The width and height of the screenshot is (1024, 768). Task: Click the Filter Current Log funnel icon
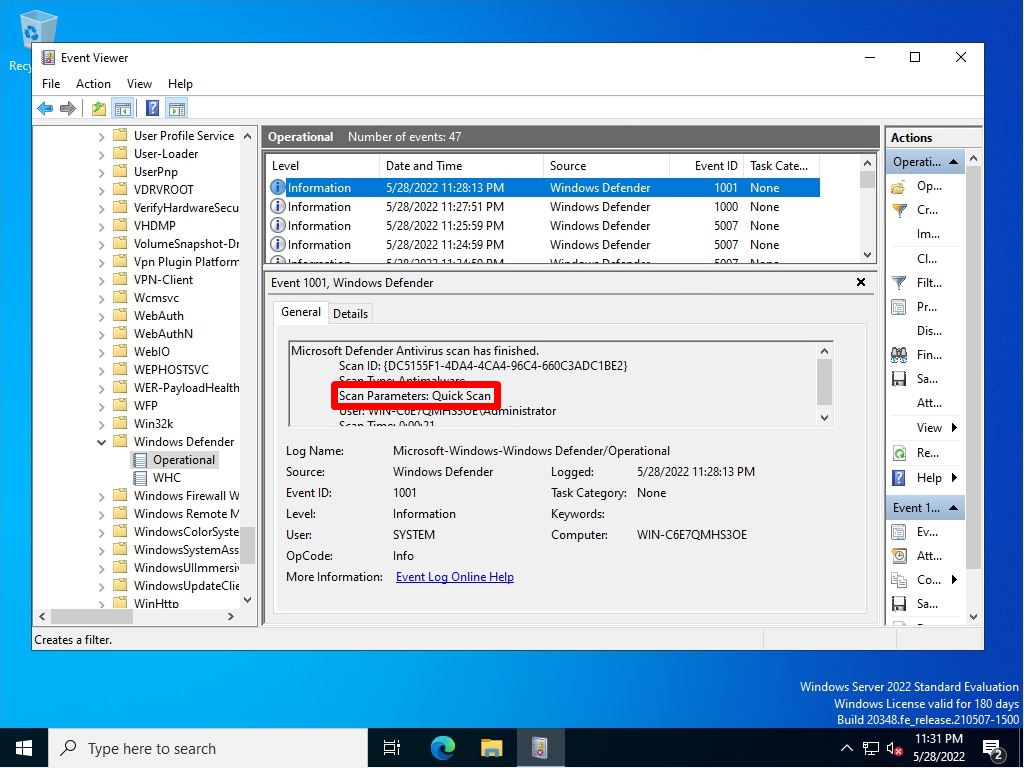pyautogui.click(x=899, y=283)
